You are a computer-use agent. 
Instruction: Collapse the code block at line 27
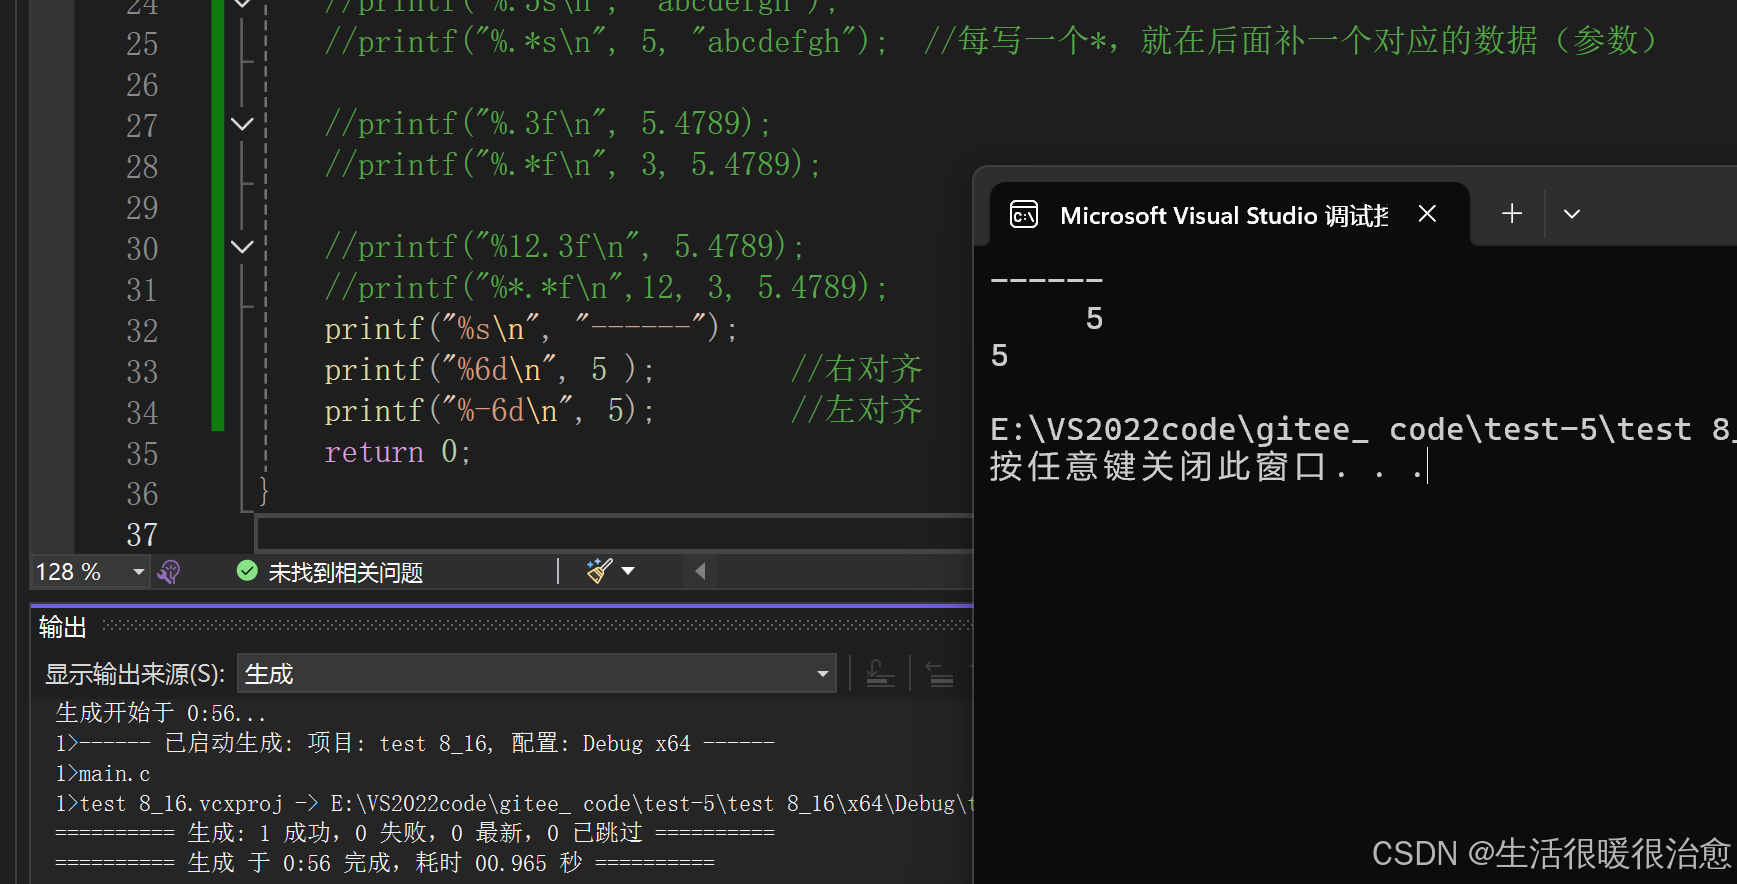(x=242, y=125)
